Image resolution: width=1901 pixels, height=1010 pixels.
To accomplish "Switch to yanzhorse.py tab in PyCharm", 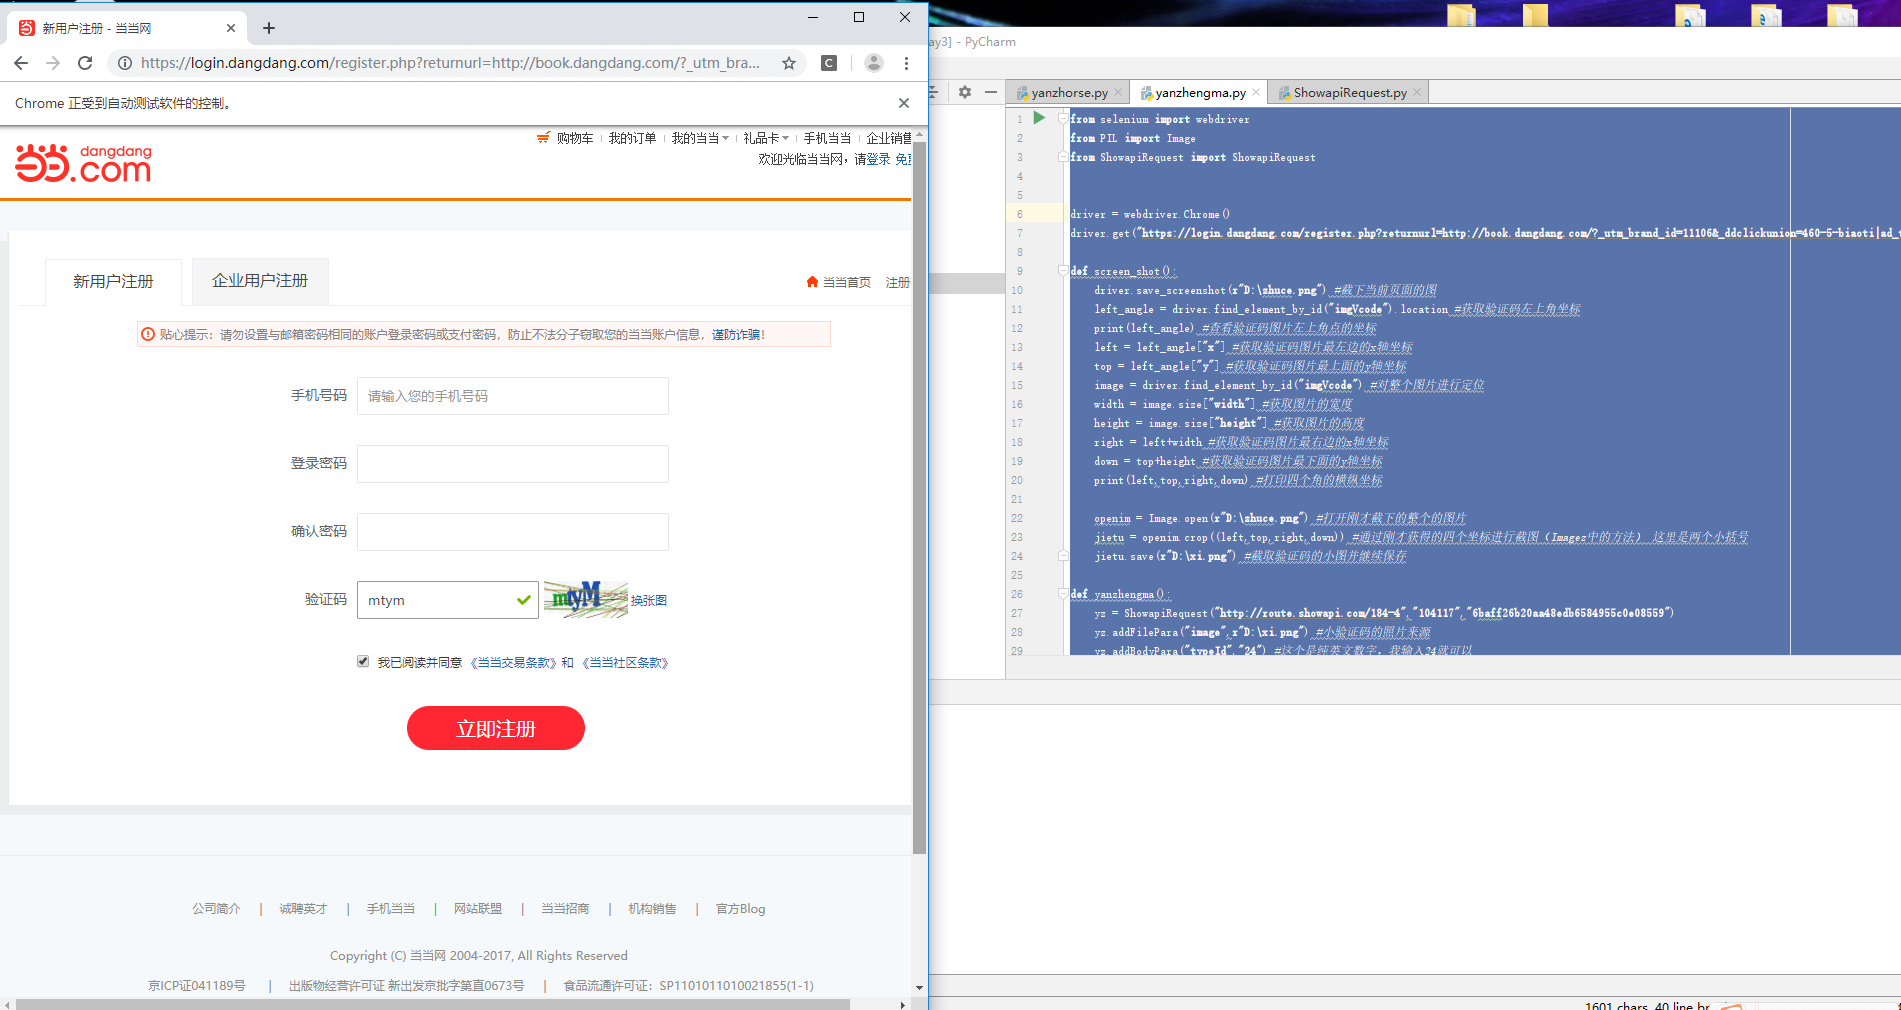I will pyautogui.click(x=1069, y=93).
